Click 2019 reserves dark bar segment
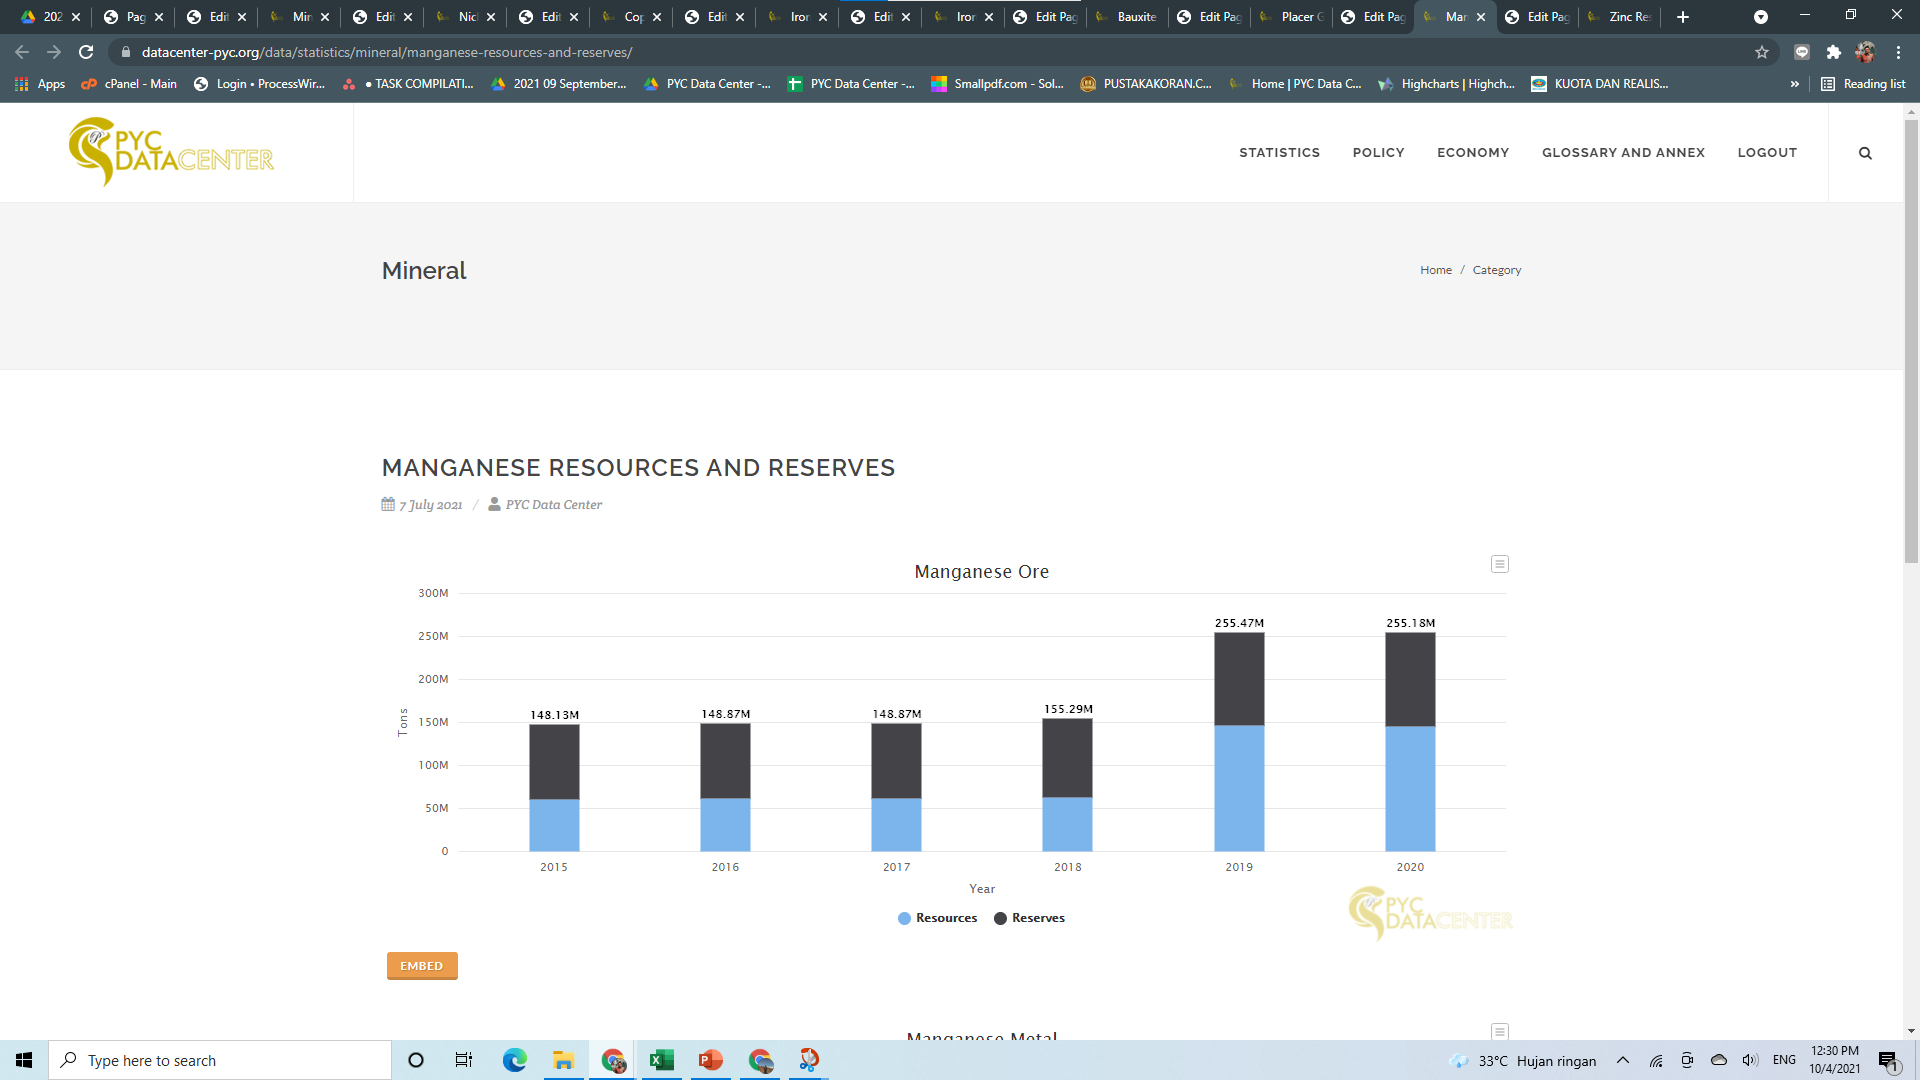The image size is (1920, 1080). pos(1239,679)
